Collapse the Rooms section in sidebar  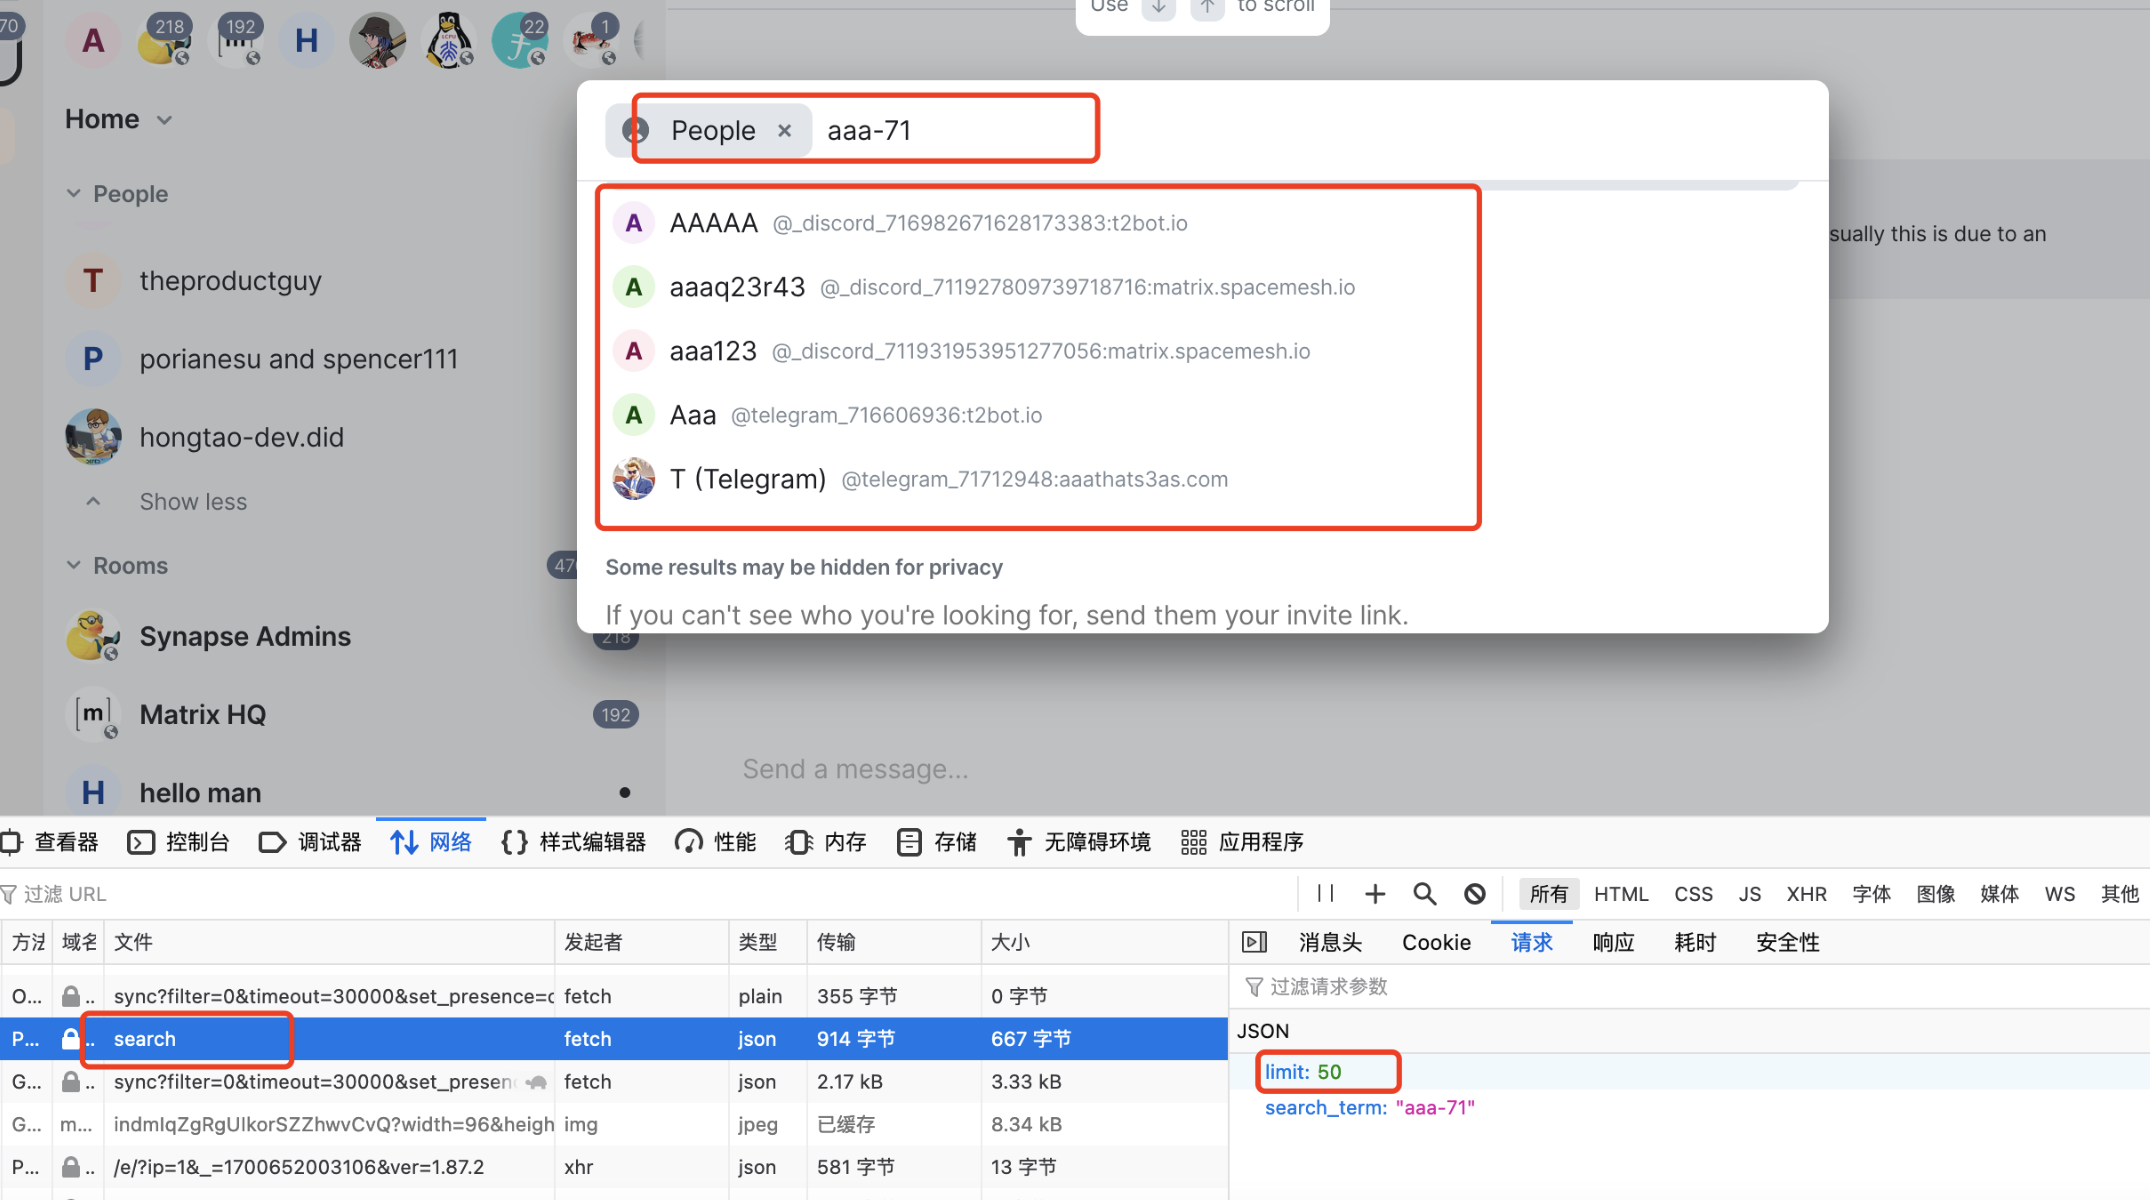(x=73, y=565)
